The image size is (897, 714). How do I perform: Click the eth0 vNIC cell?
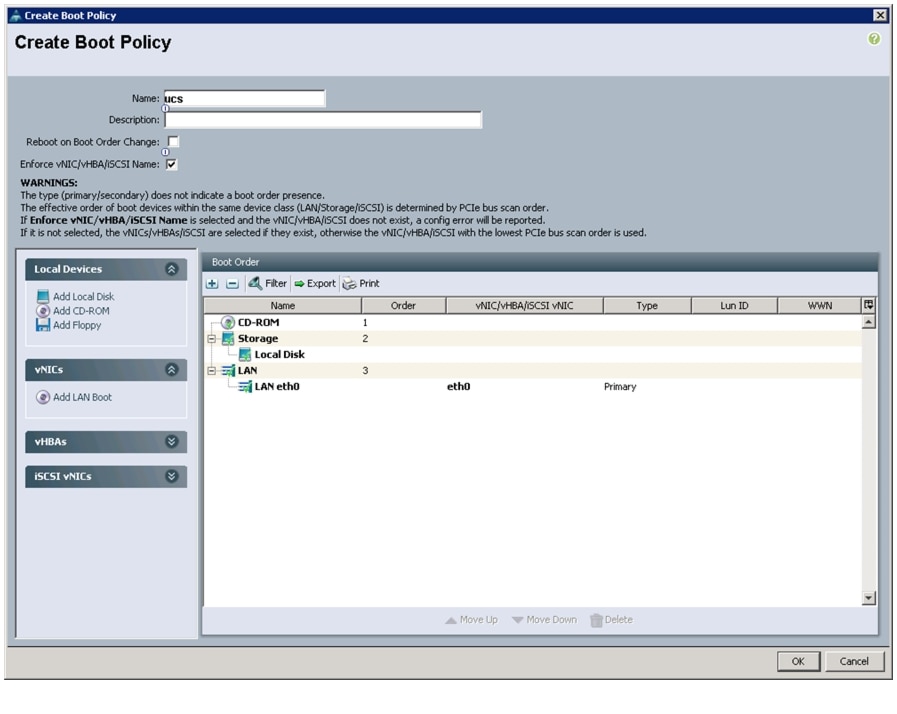458,387
